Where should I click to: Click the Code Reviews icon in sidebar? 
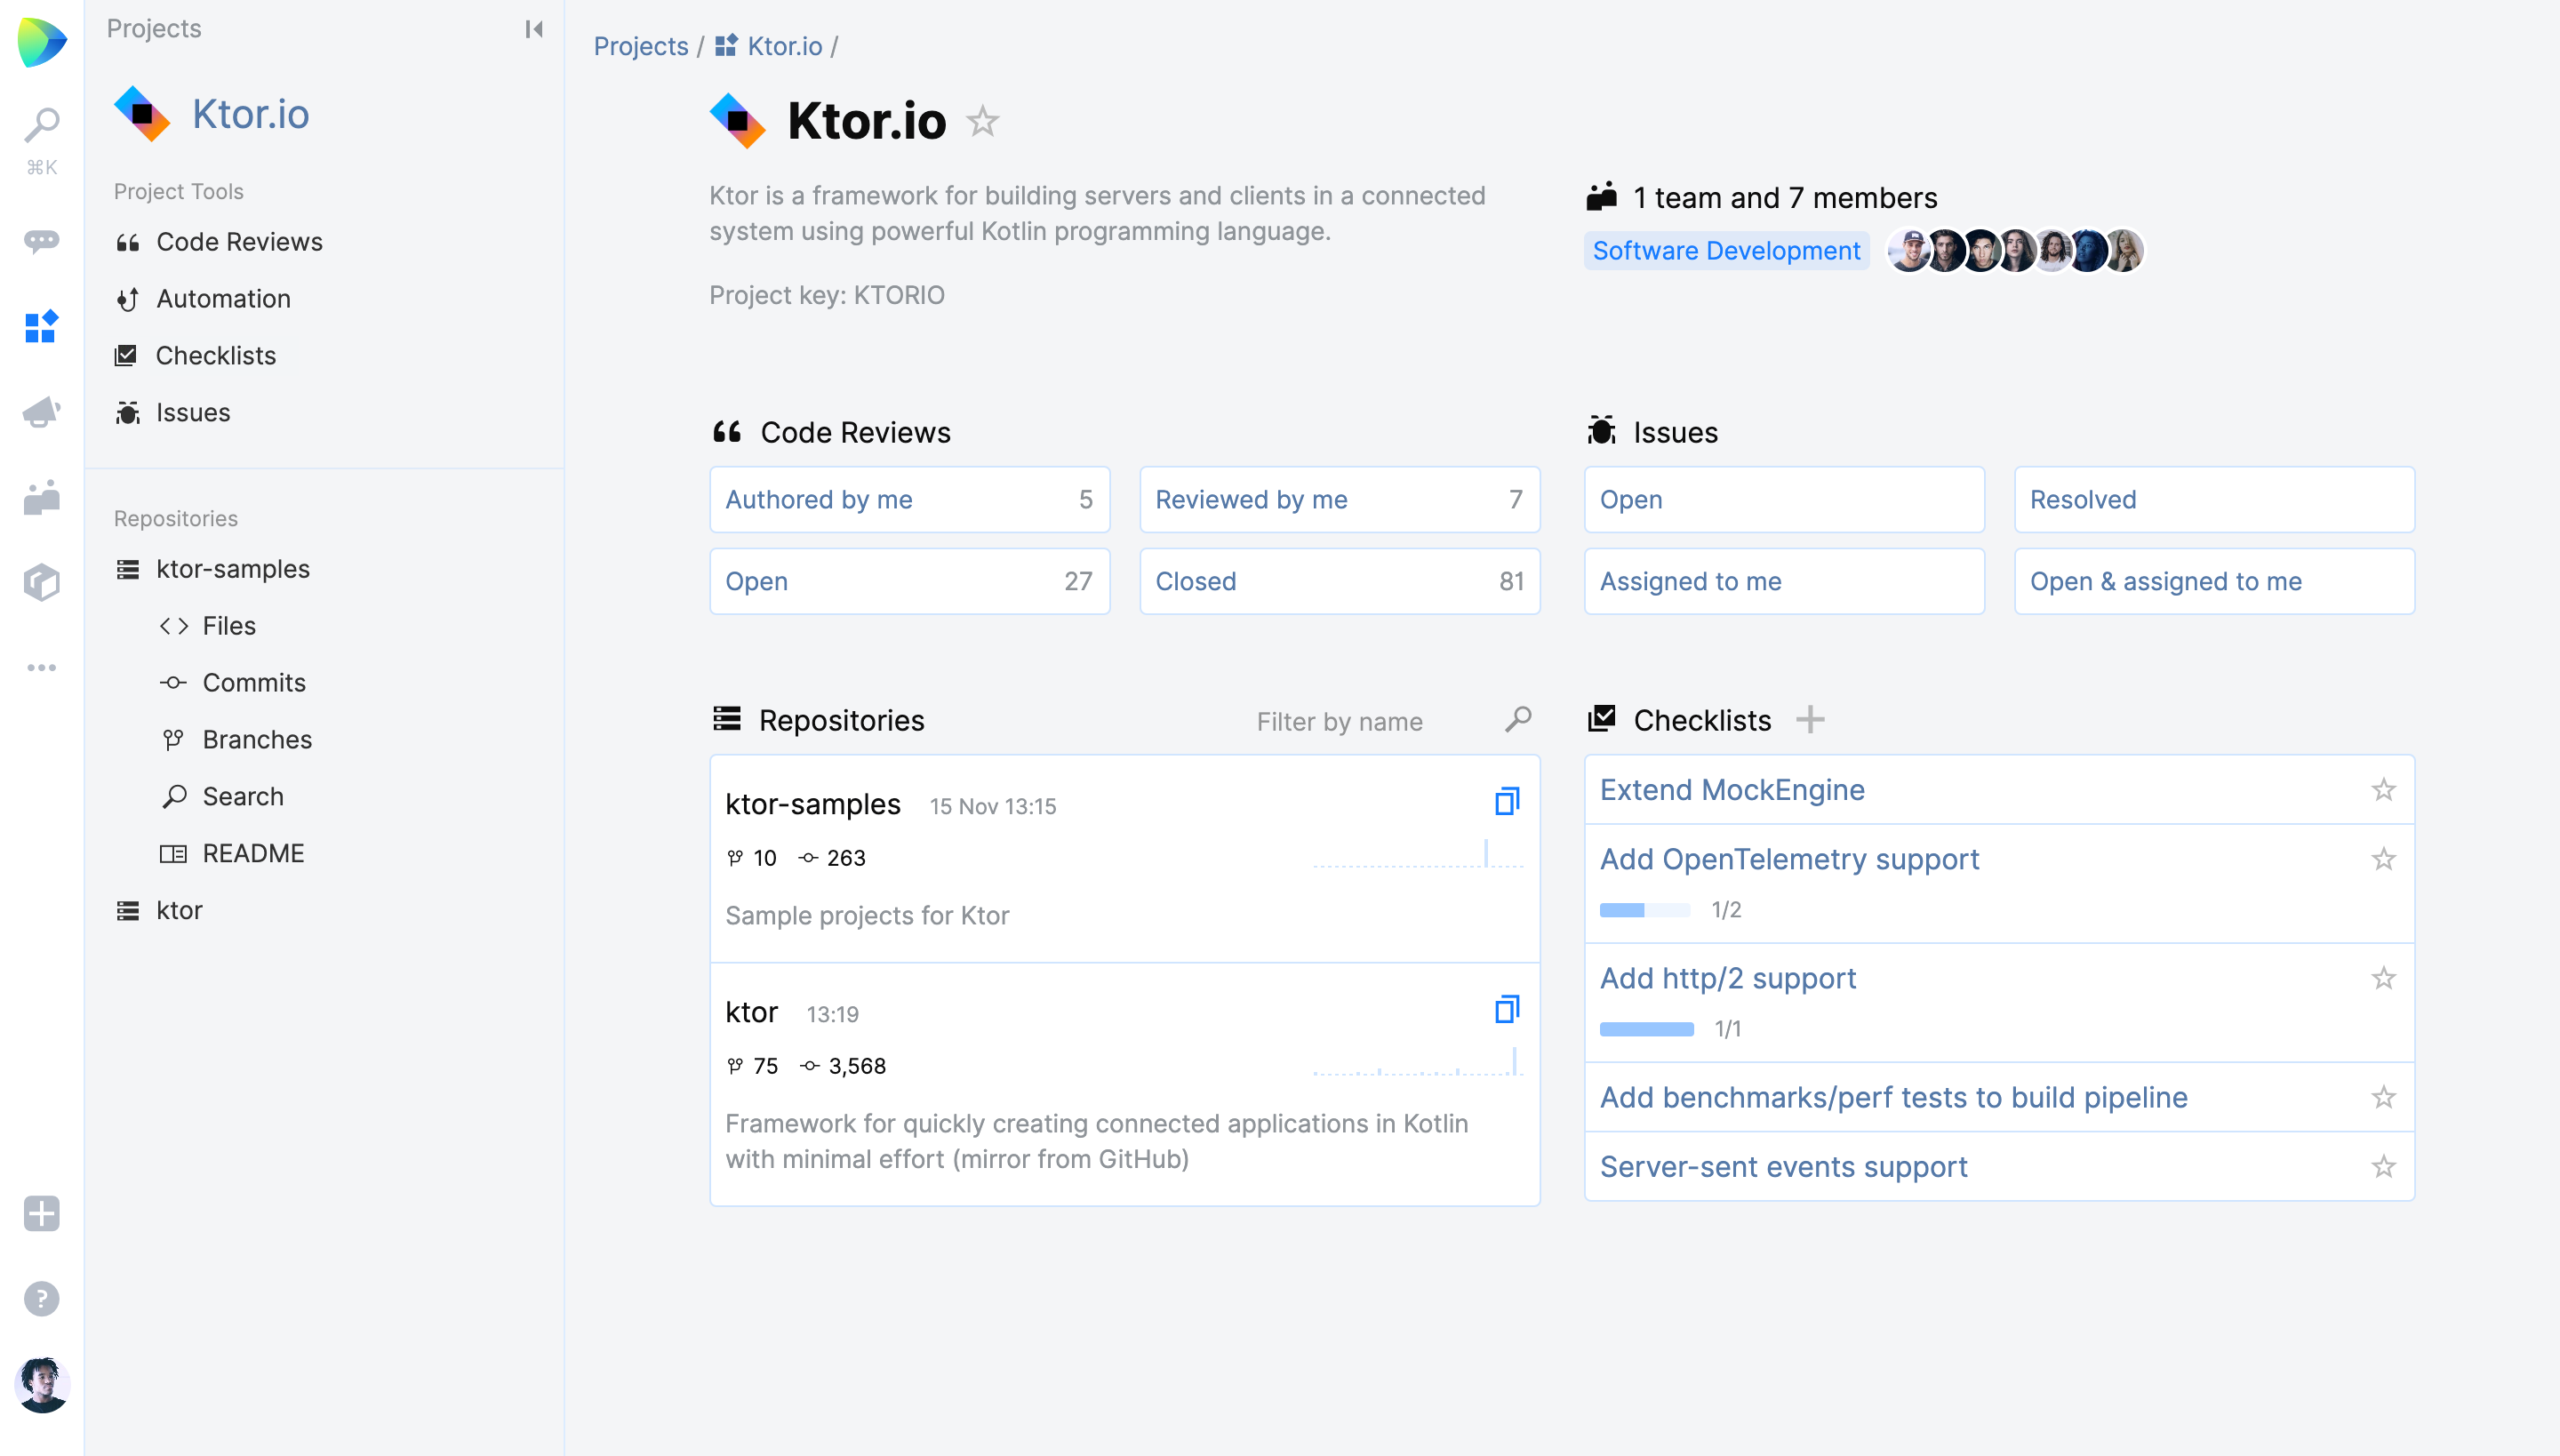(x=128, y=241)
